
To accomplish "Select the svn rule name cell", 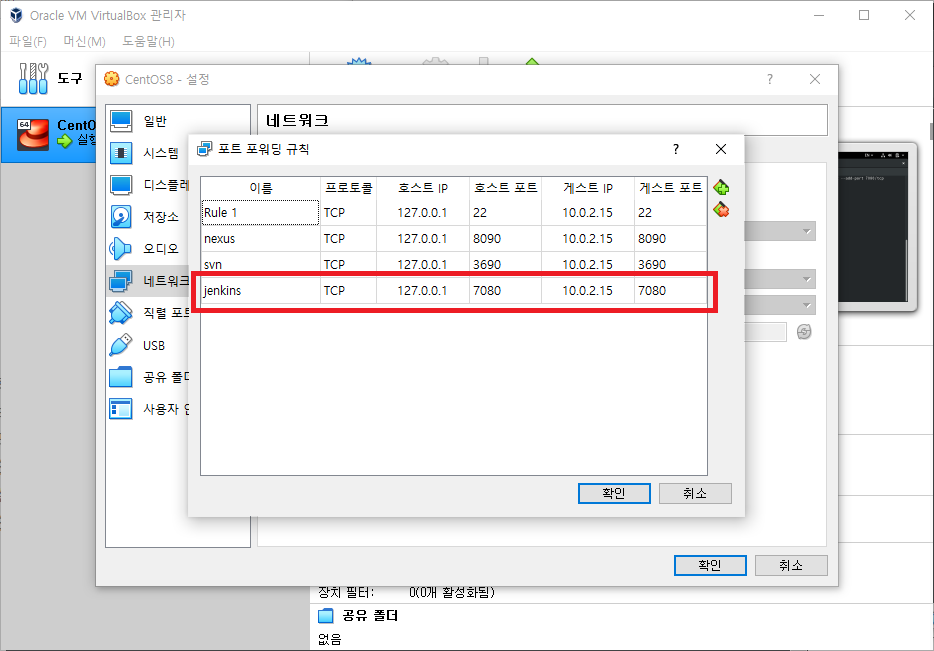I will (x=260, y=264).
